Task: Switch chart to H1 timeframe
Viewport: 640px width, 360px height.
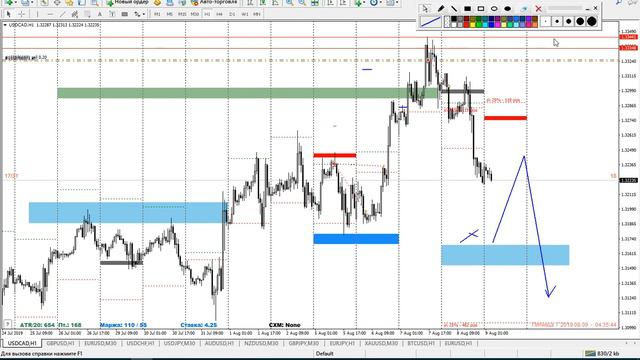Action: pos(207,14)
